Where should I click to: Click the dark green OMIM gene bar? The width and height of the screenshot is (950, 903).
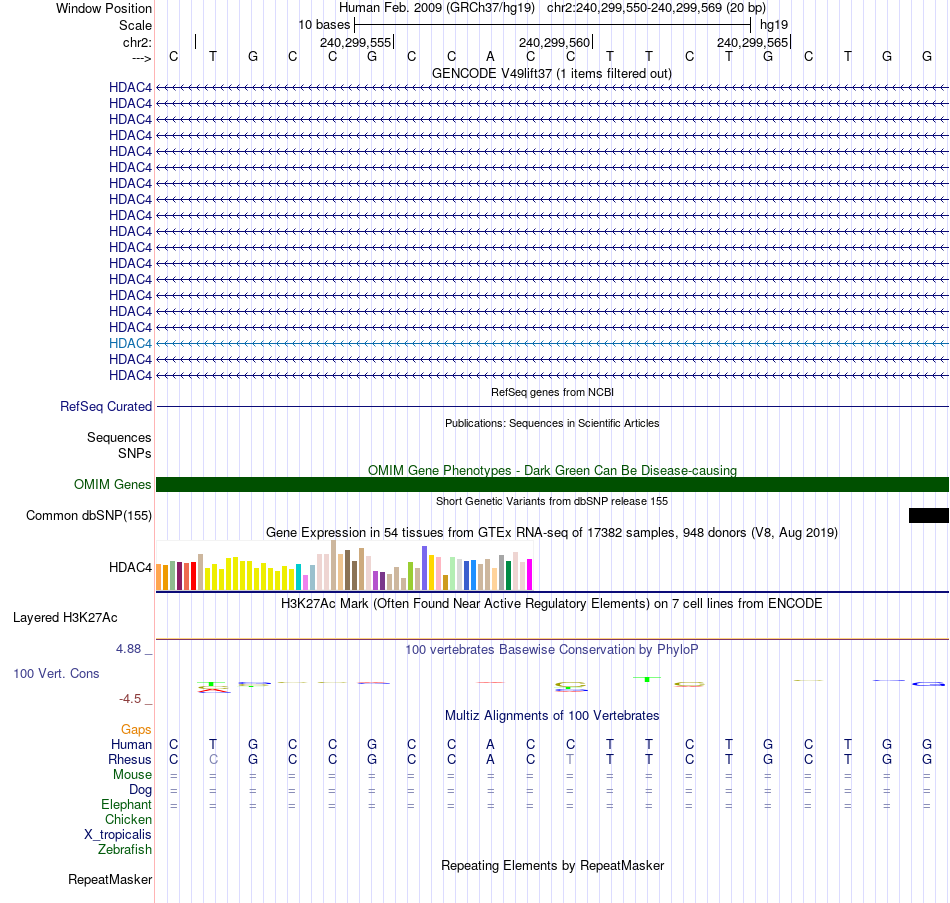coord(552,484)
